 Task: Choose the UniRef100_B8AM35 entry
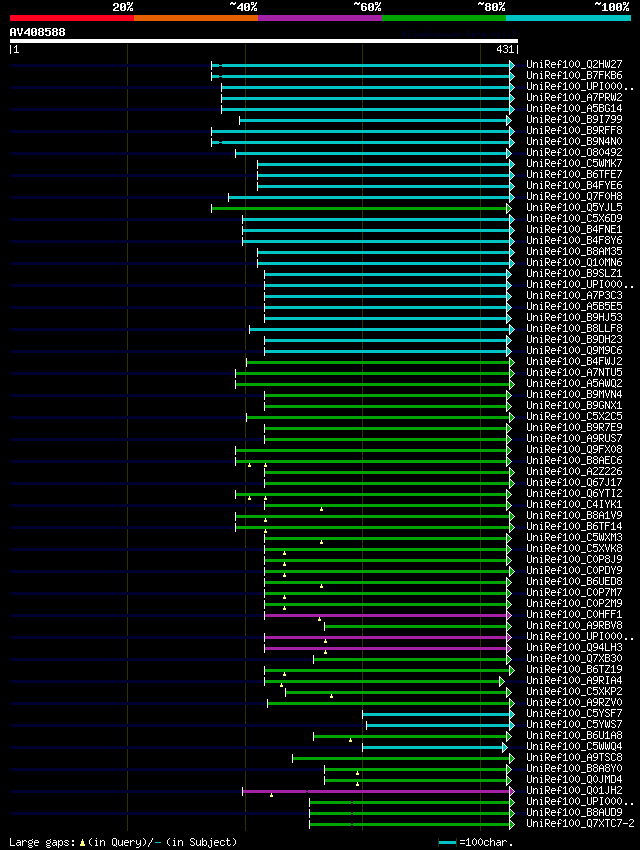tap(574, 252)
